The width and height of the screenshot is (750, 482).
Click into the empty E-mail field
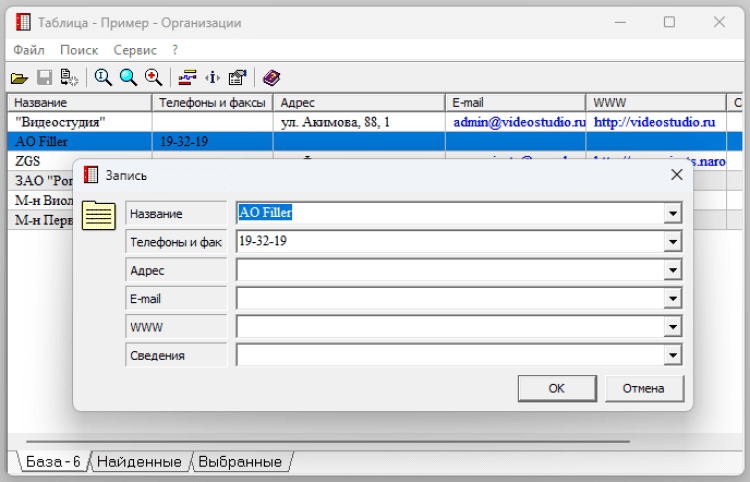click(450, 298)
